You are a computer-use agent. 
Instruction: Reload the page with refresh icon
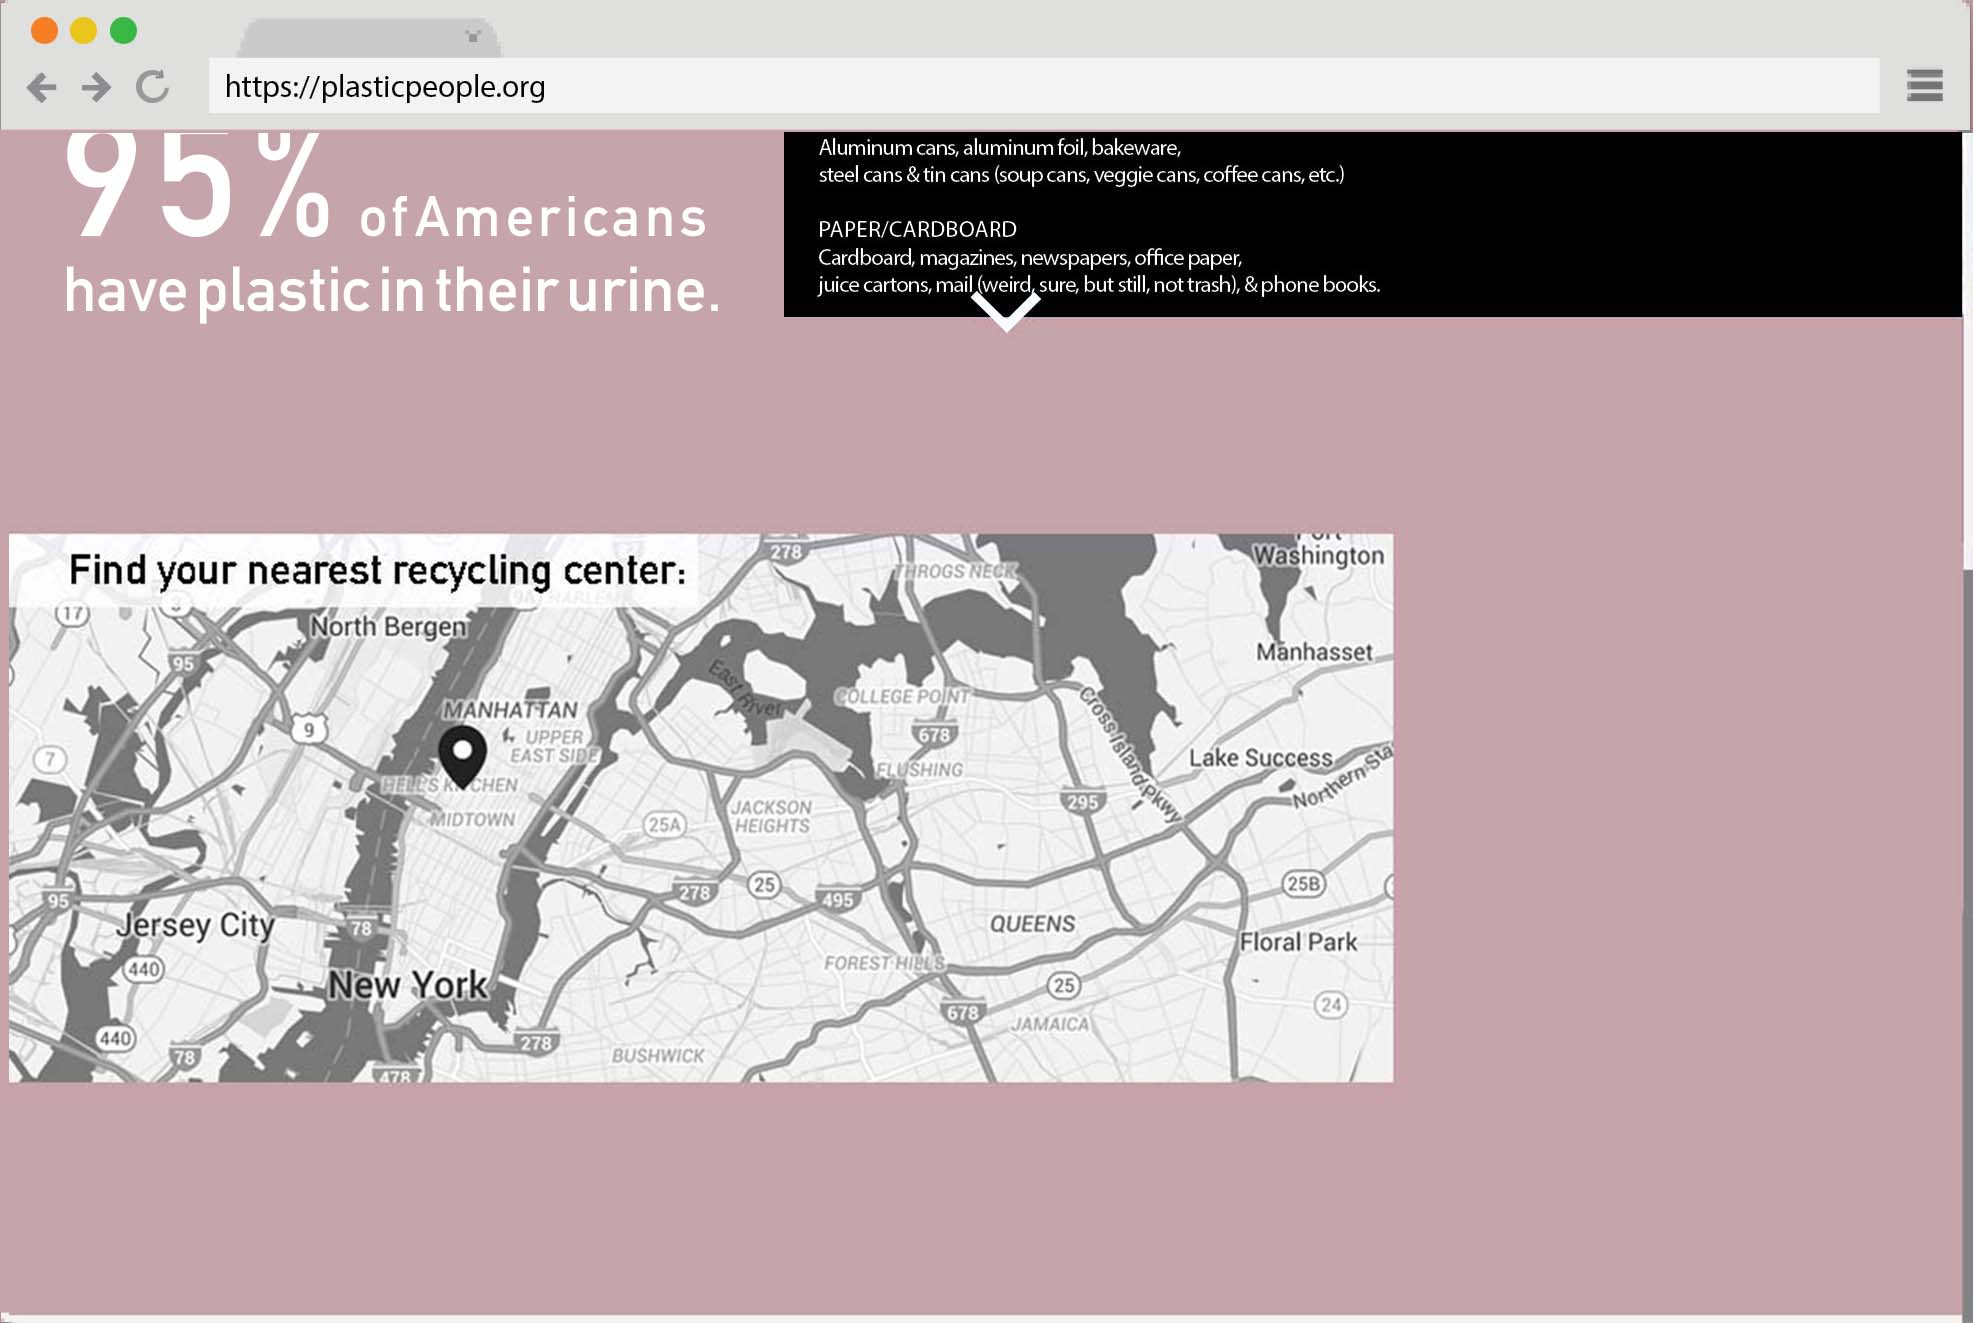[x=153, y=87]
